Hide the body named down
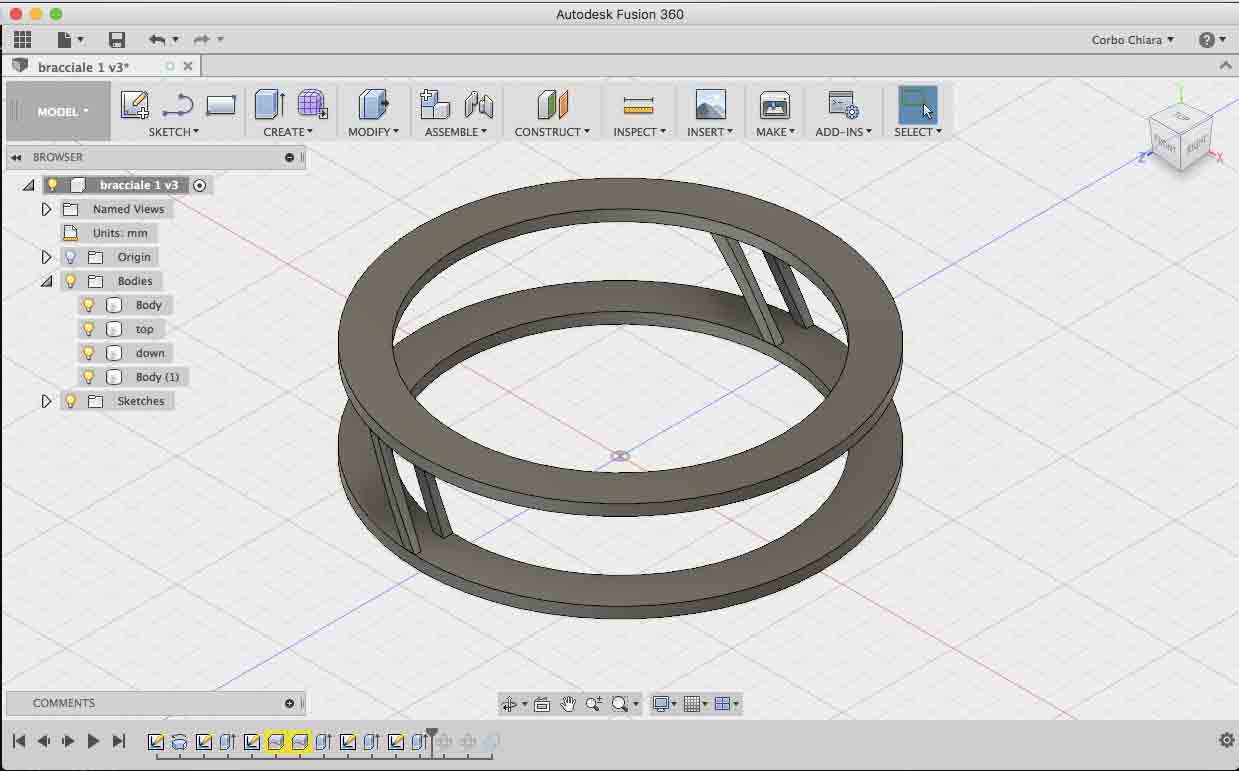This screenshot has width=1239, height=771. (88, 353)
